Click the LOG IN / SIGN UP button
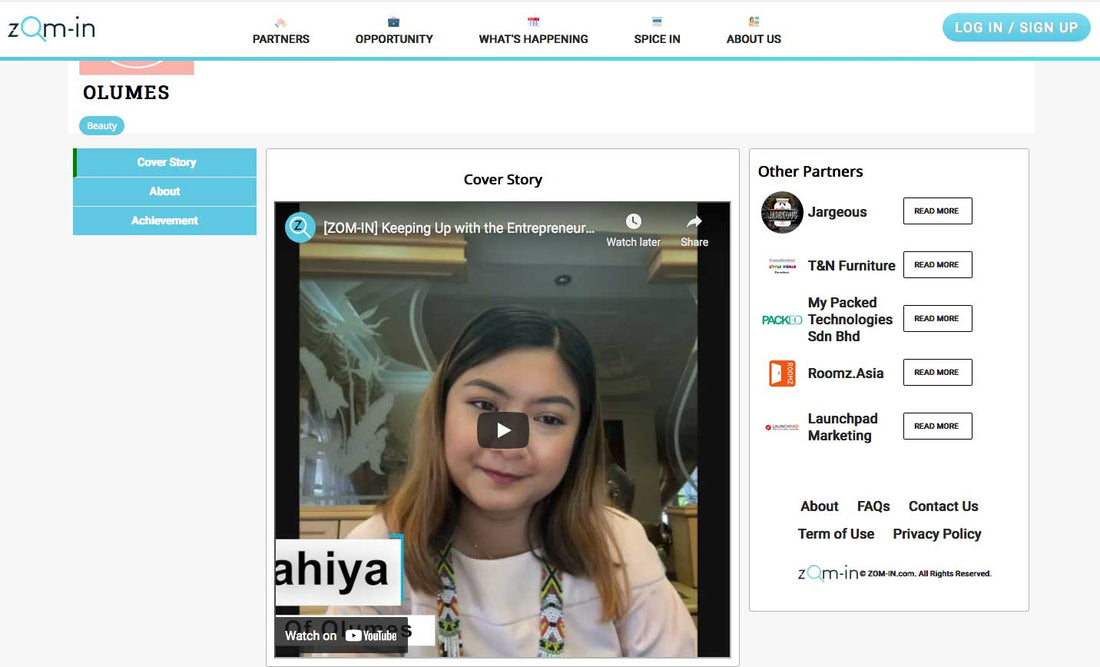 point(1016,27)
